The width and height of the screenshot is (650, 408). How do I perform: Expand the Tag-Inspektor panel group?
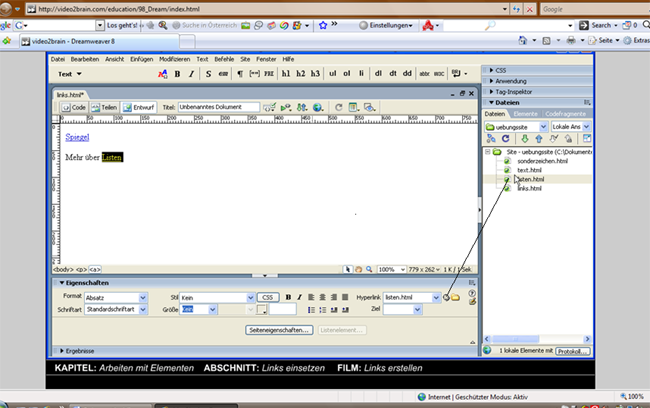pyautogui.click(x=491, y=92)
